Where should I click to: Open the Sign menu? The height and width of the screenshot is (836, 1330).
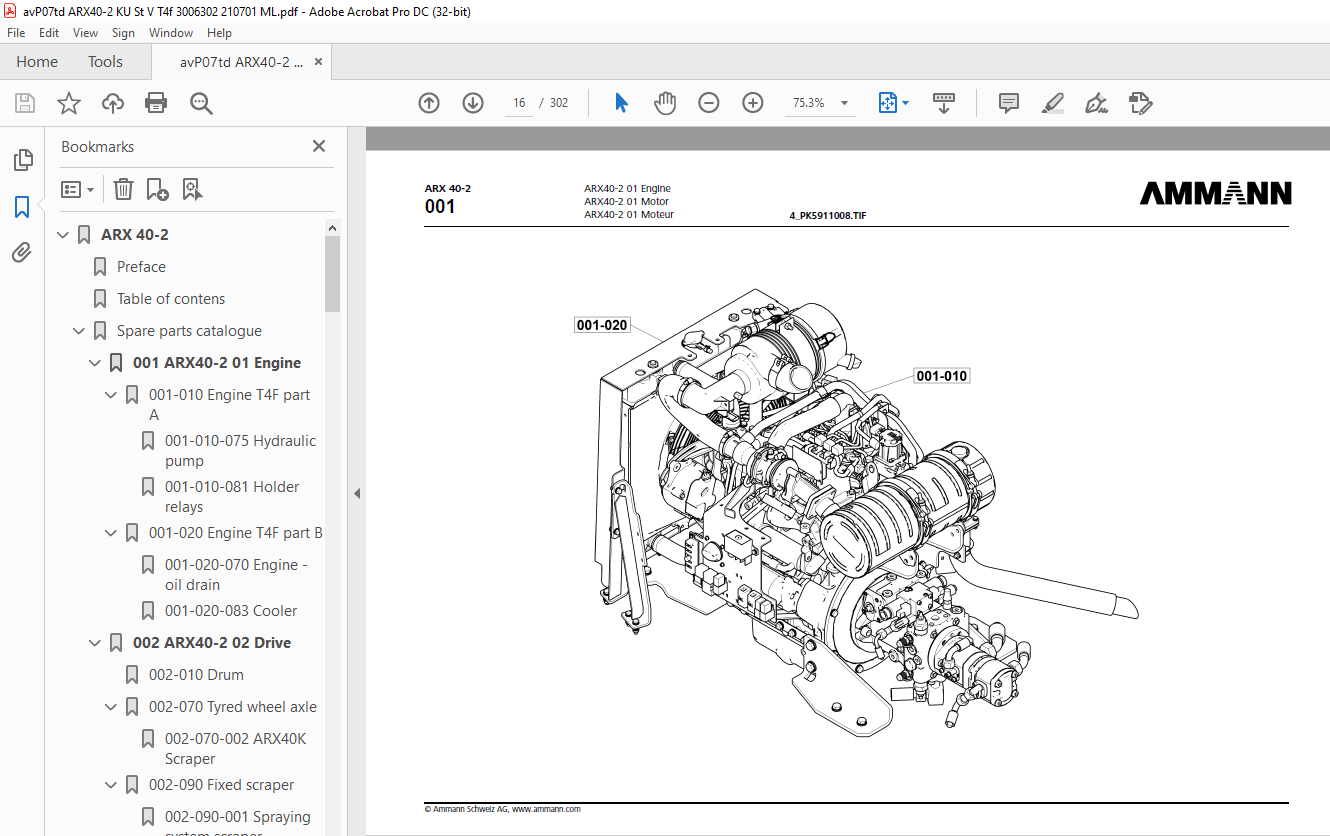click(123, 33)
